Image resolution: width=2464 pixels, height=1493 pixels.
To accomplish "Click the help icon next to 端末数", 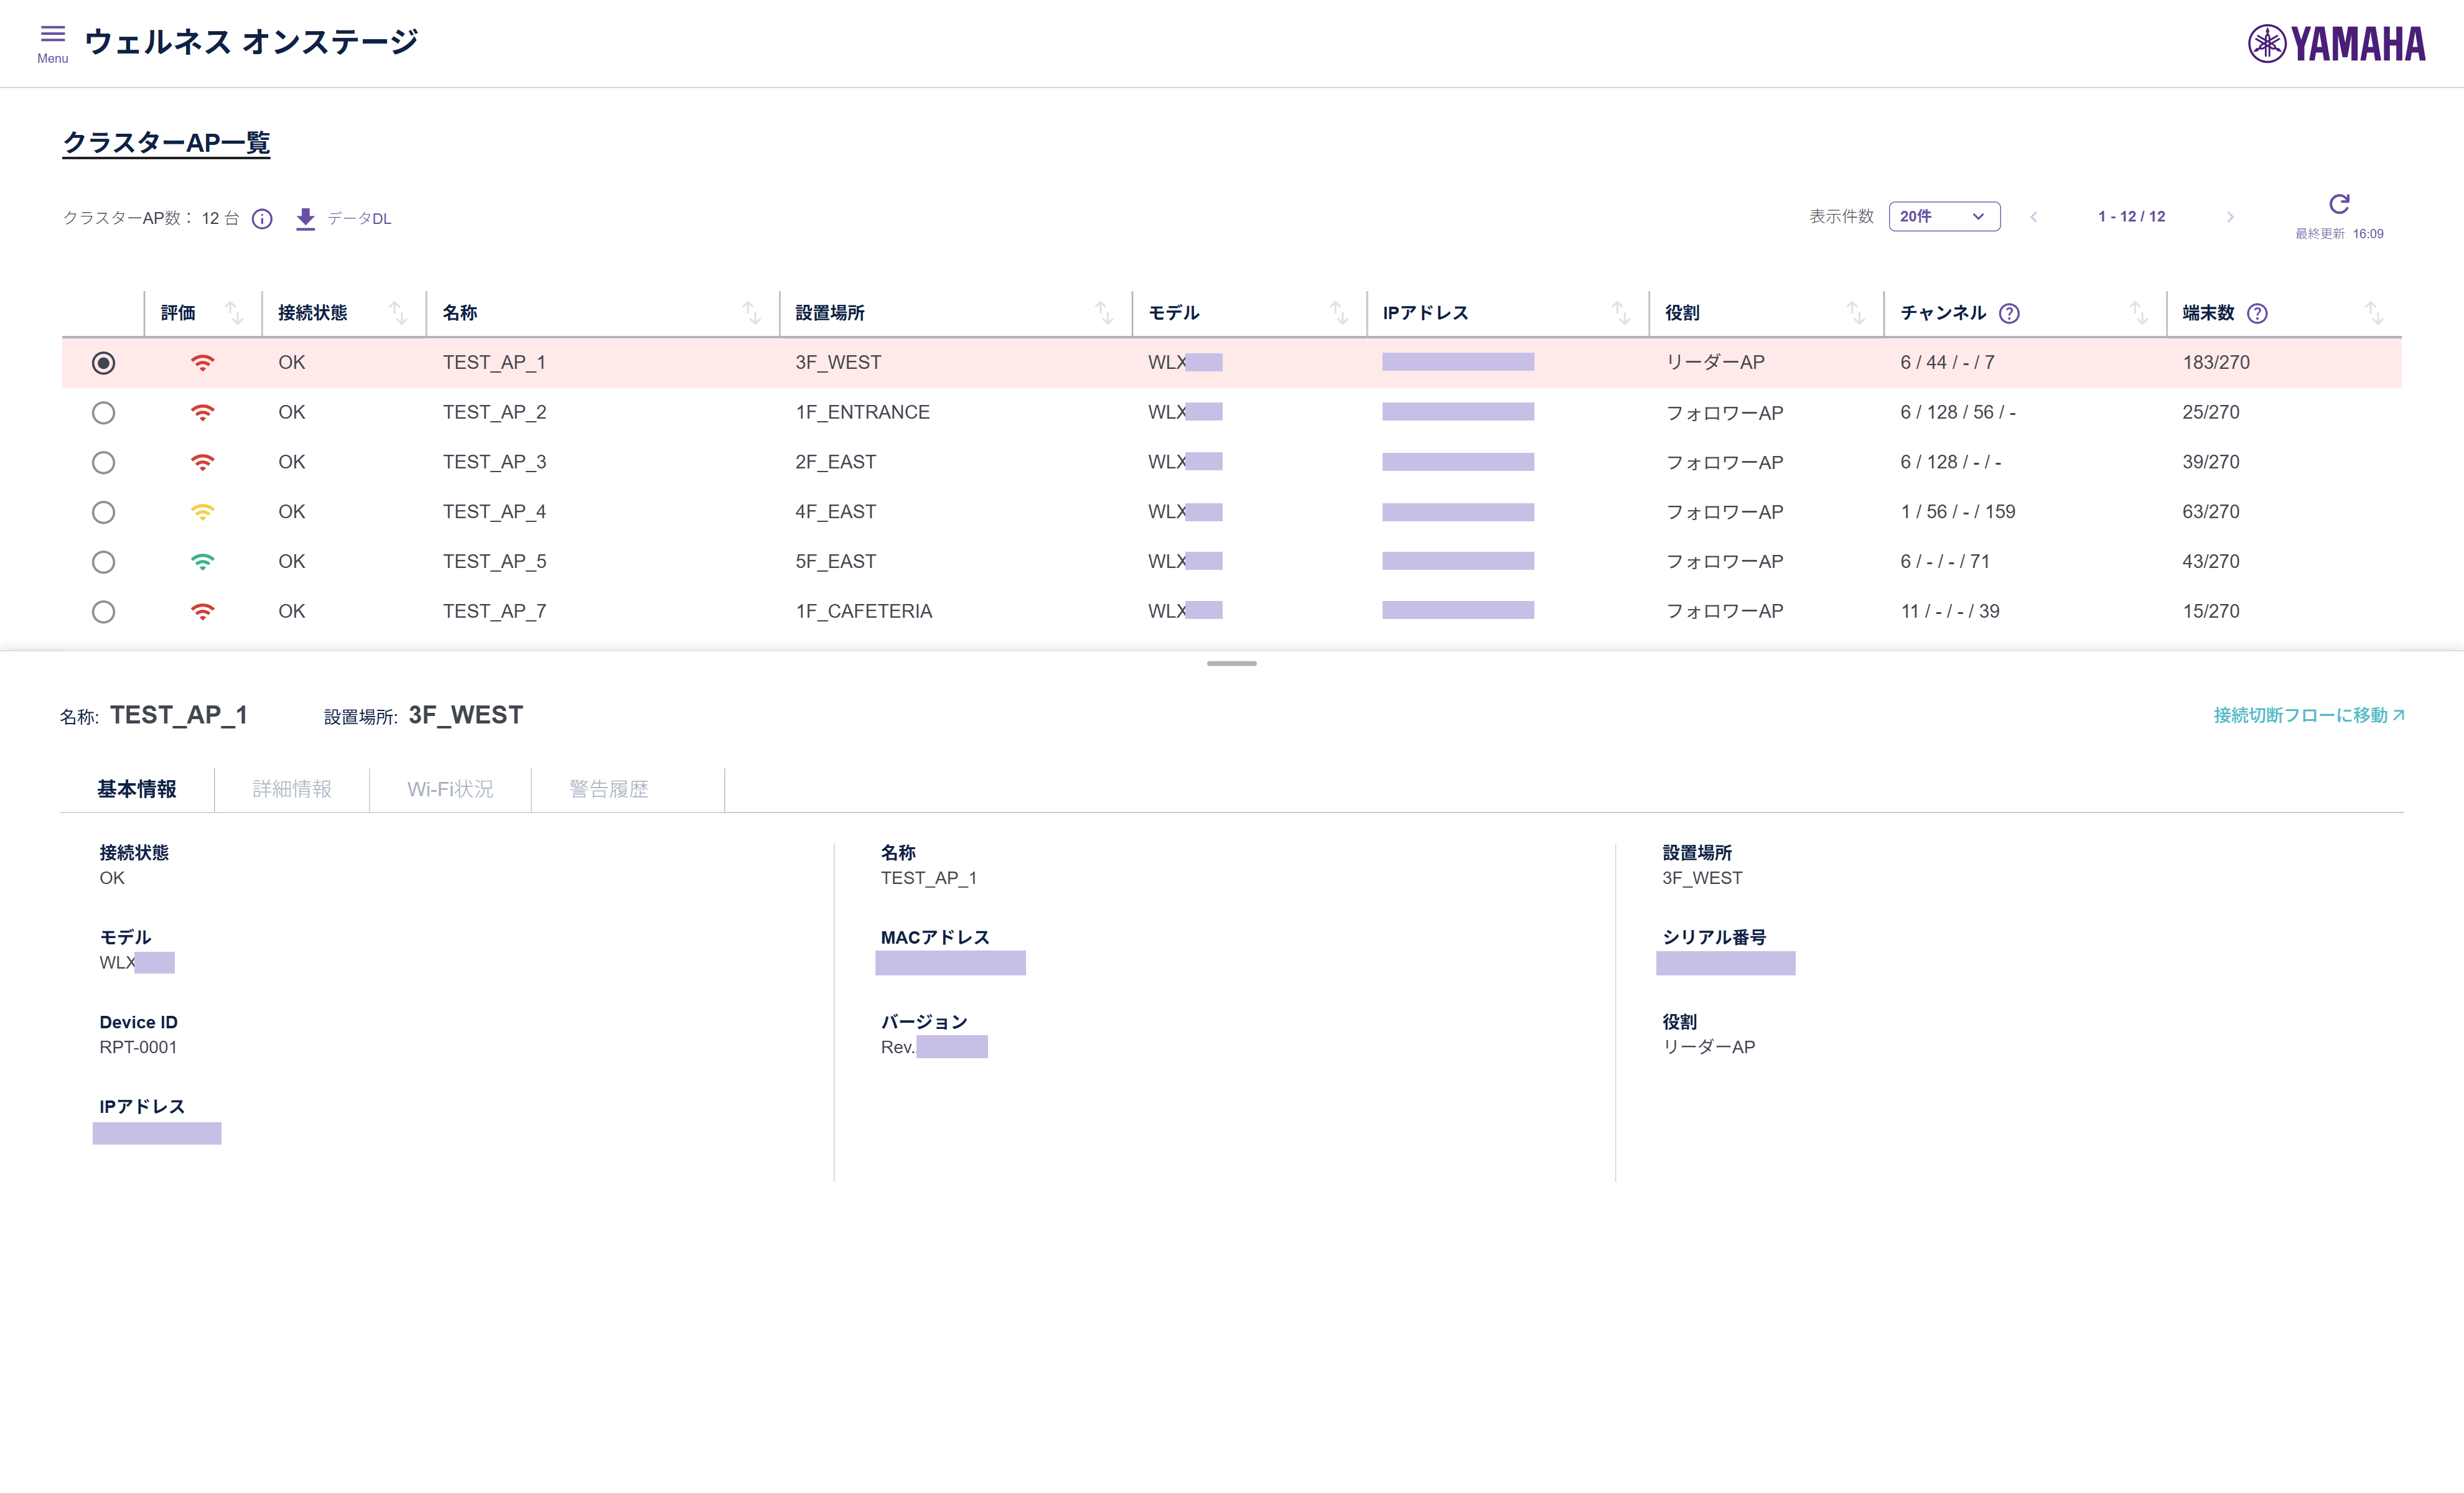I will point(2257,314).
